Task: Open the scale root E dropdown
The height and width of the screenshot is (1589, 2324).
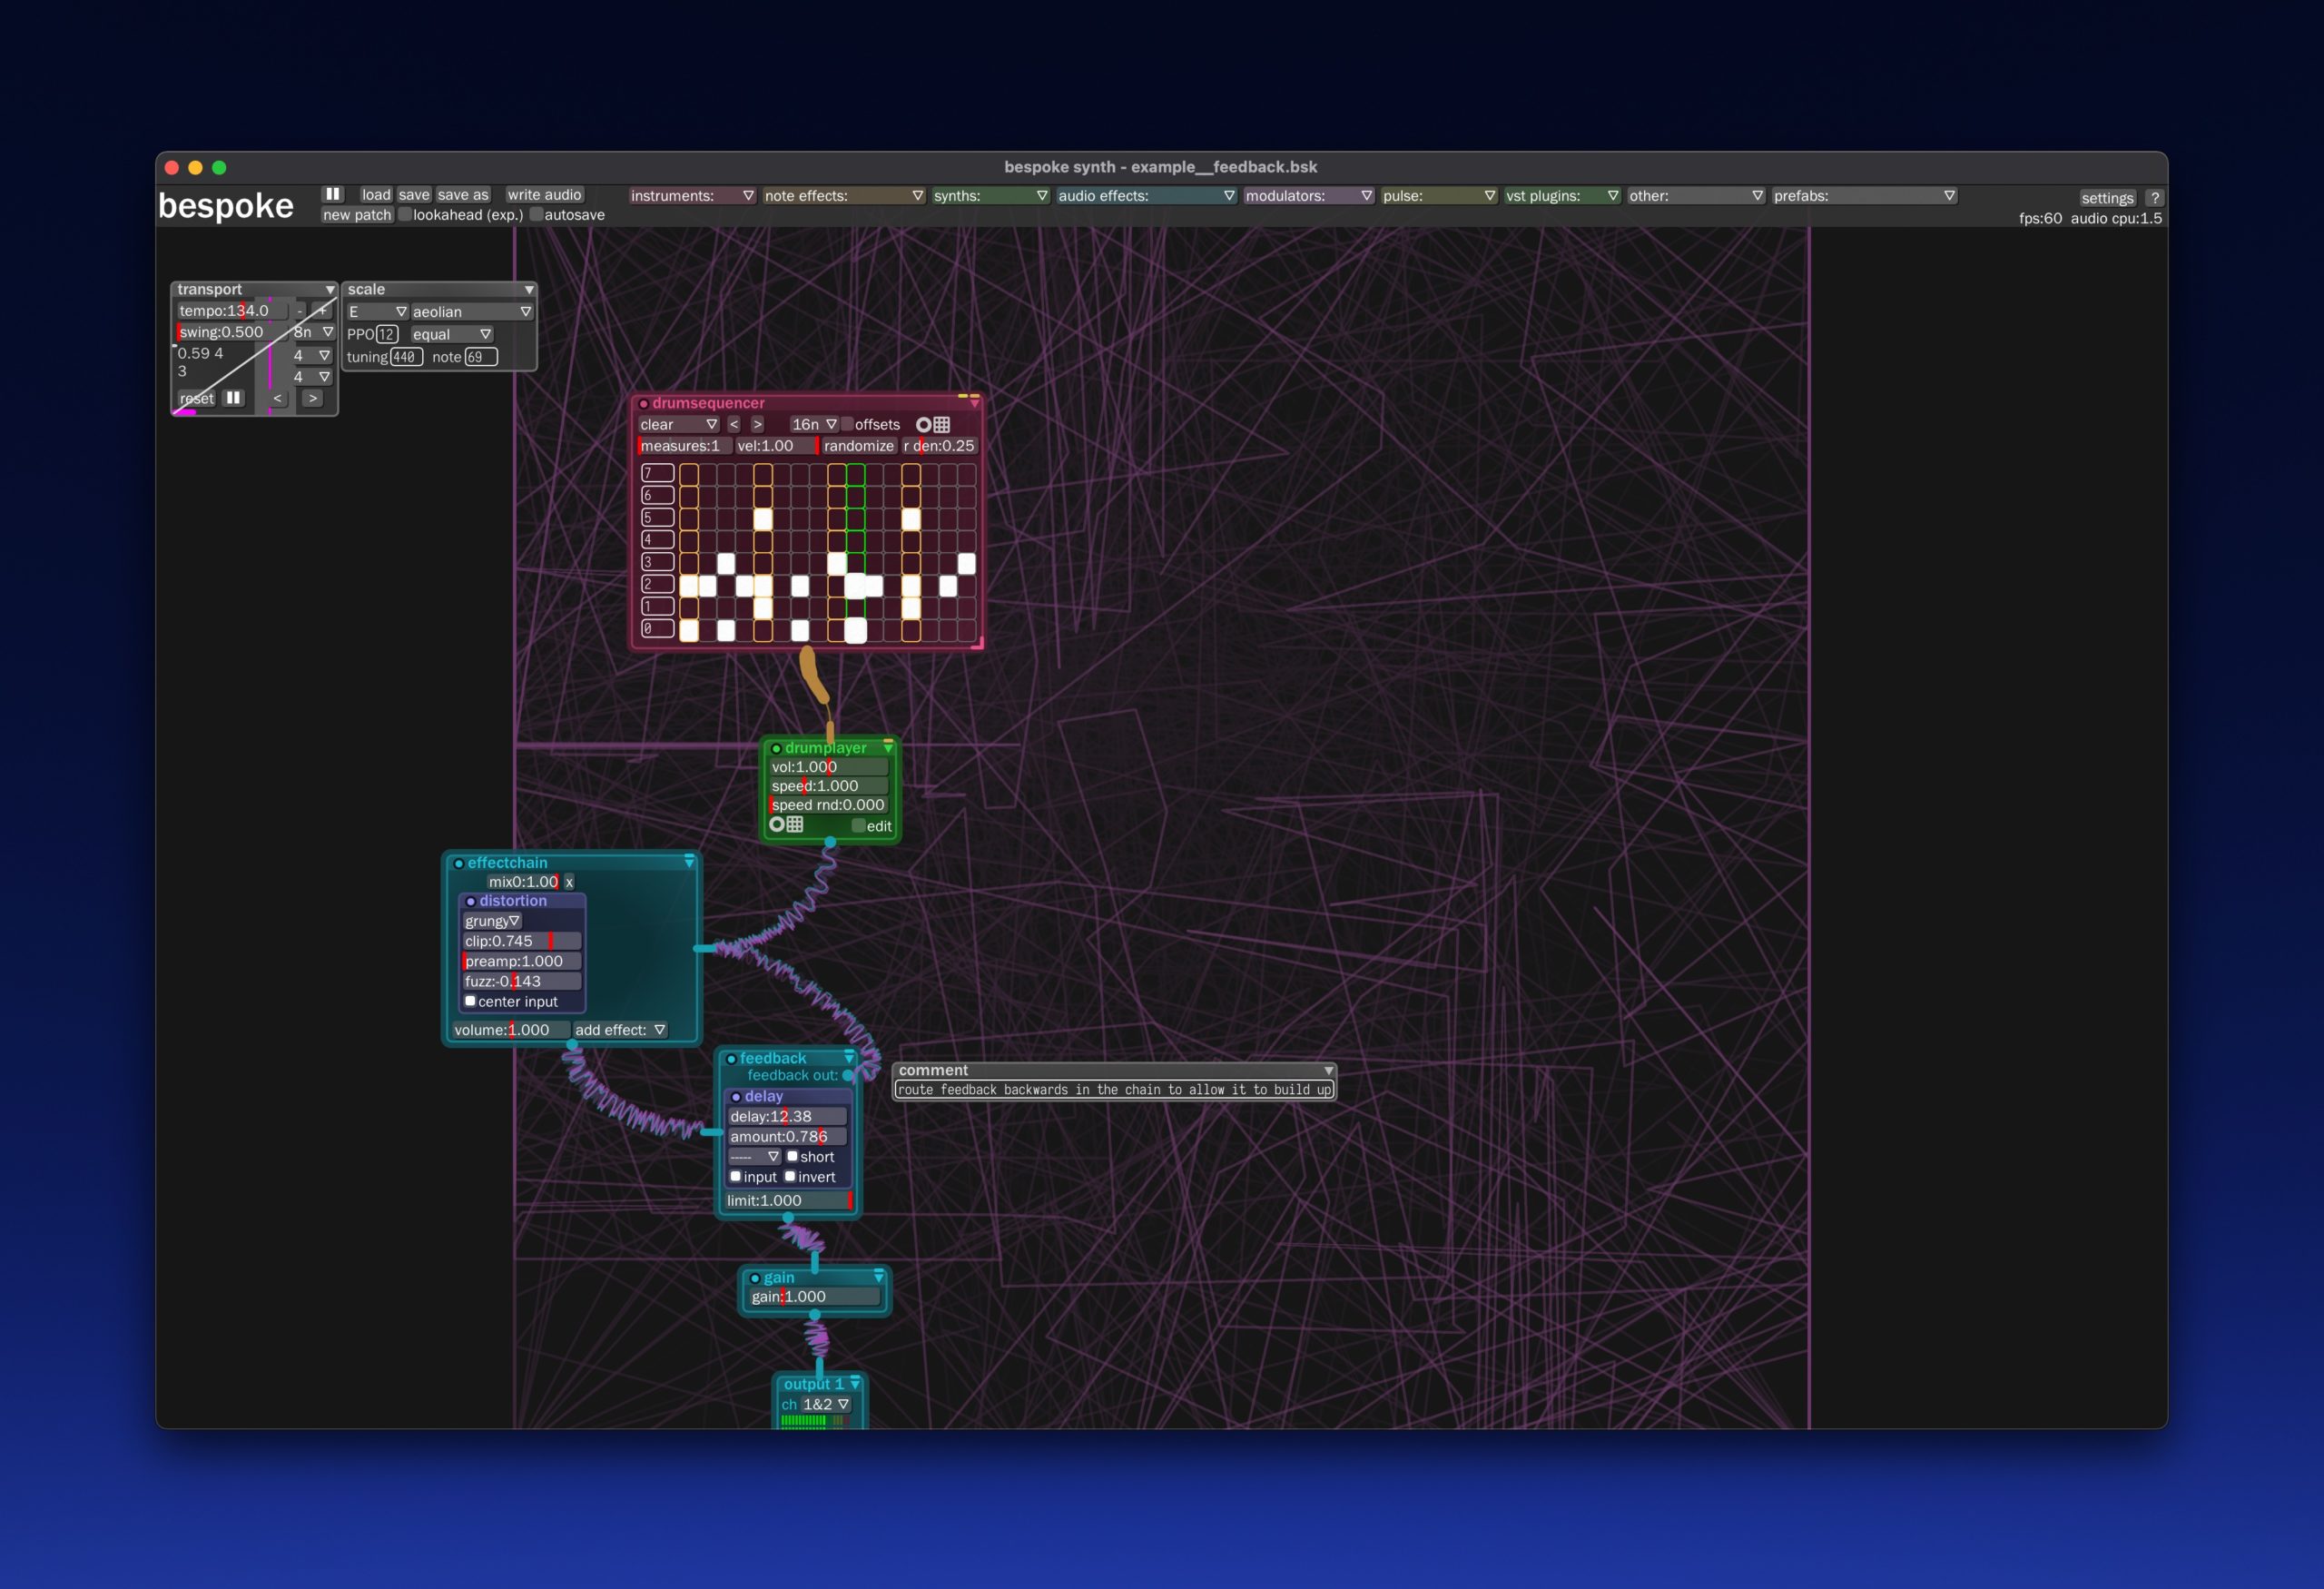Action: pos(377,311)
